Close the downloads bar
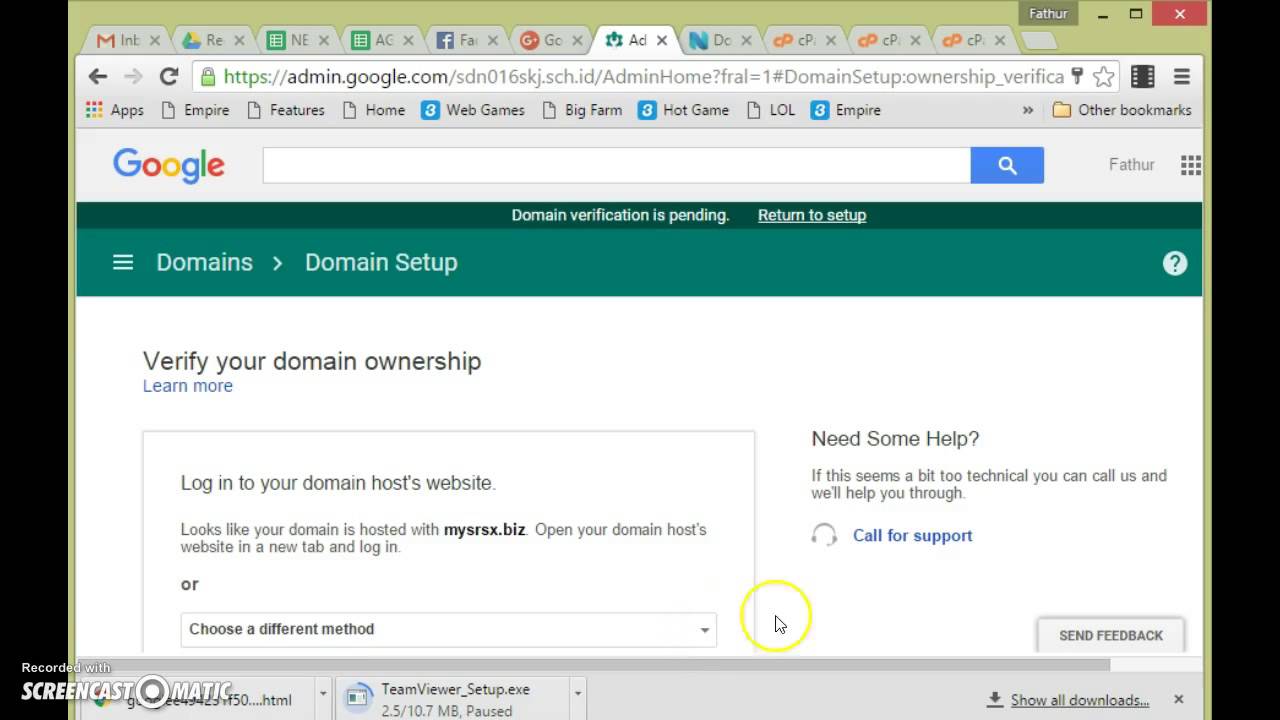This screenshot has height=720, width=1280. (1178, 699)
